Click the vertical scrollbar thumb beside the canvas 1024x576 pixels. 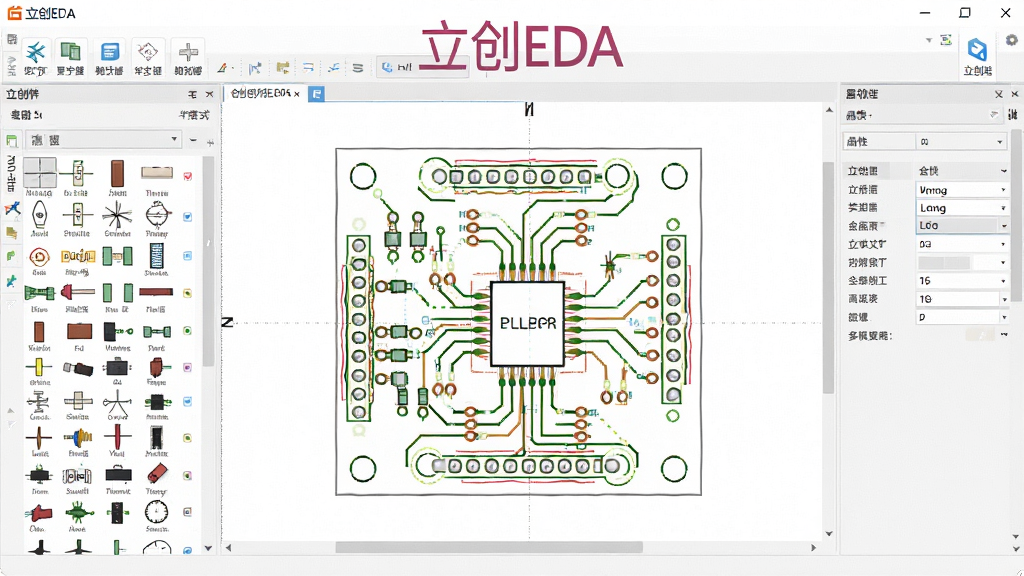click(829, 278)
